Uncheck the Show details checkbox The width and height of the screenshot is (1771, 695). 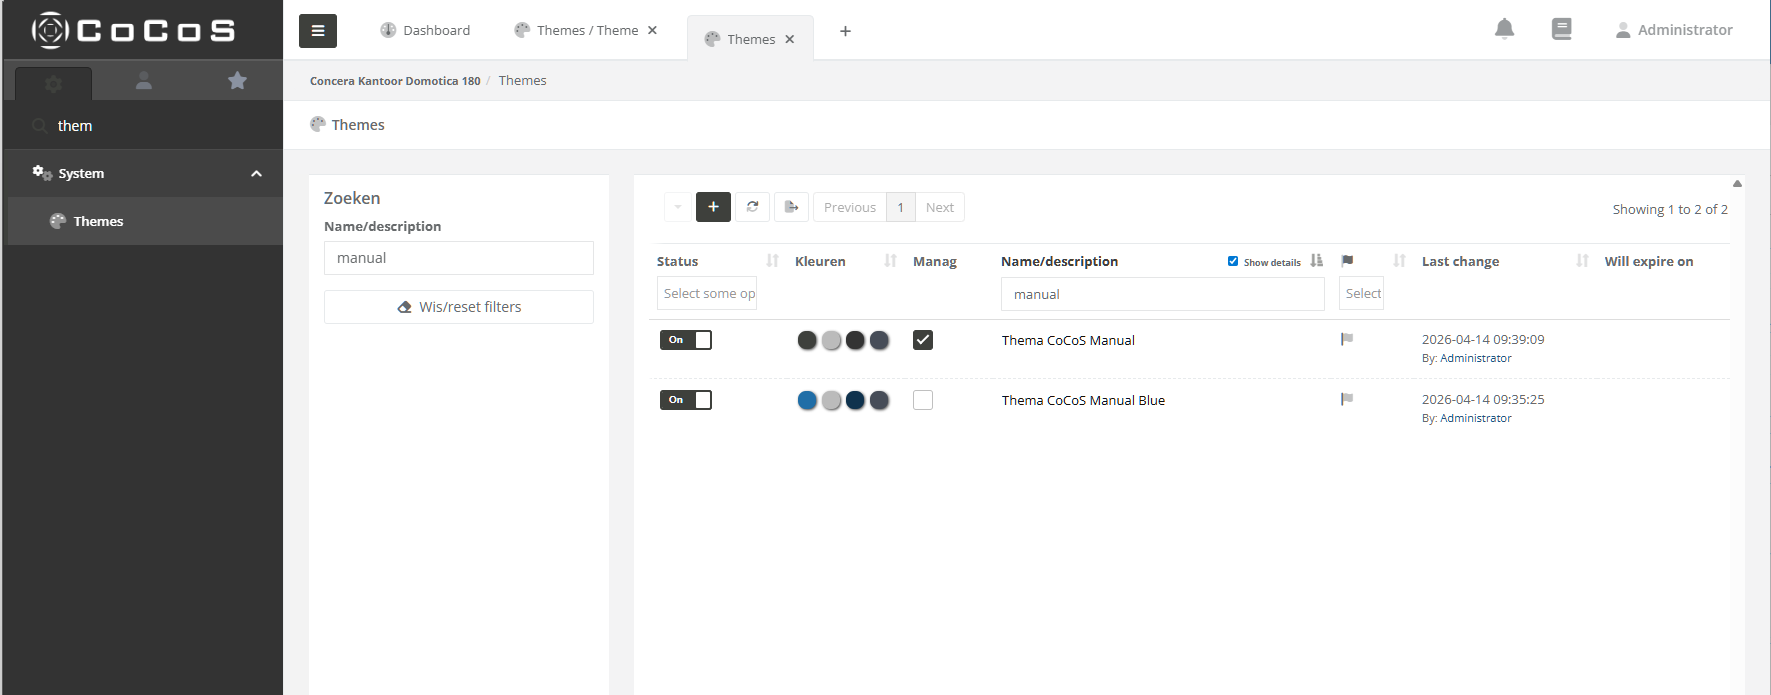click(1233, 261)
